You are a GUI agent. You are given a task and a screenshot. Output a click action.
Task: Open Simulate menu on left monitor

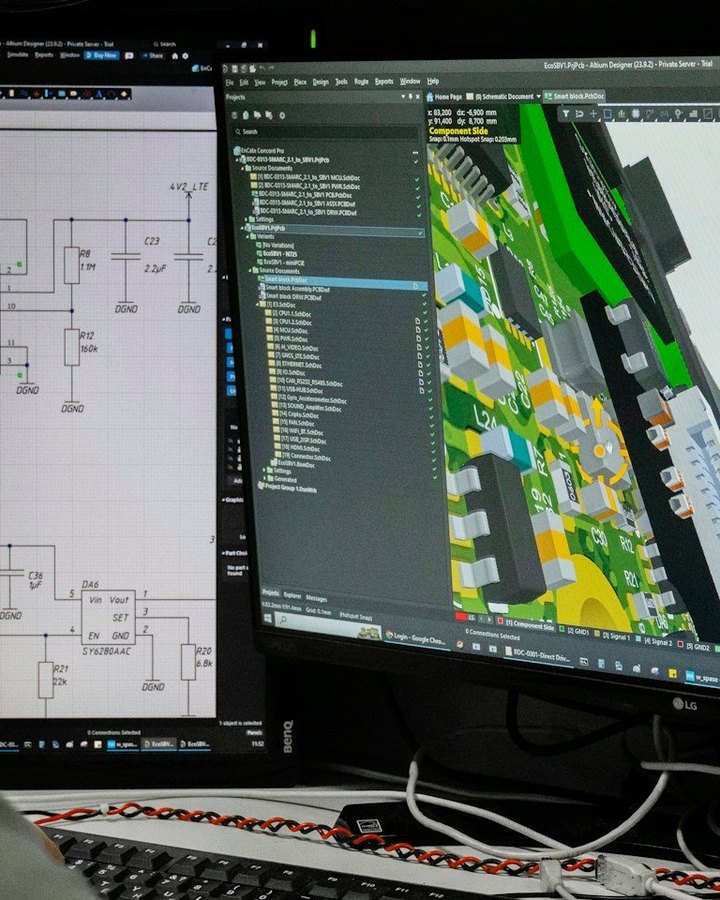[x=18, y=55]
